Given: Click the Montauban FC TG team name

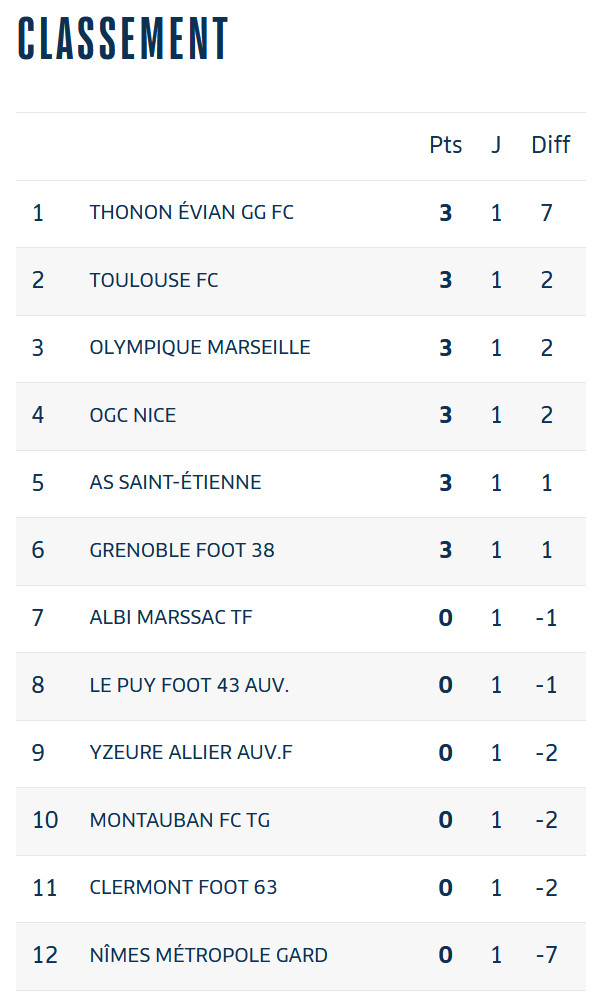Looking at the screenshot, I should (x=180, y=820).
